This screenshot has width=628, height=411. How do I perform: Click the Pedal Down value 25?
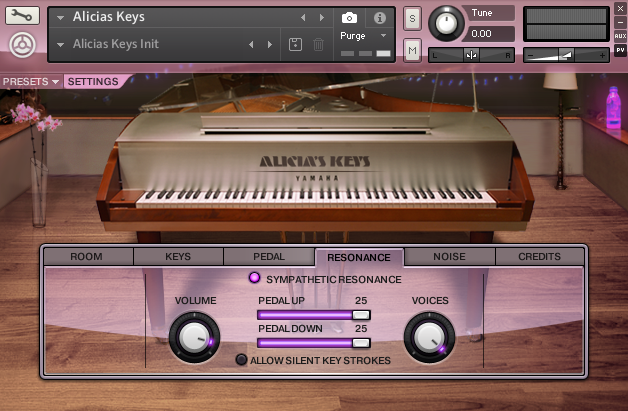pos(361,328)
